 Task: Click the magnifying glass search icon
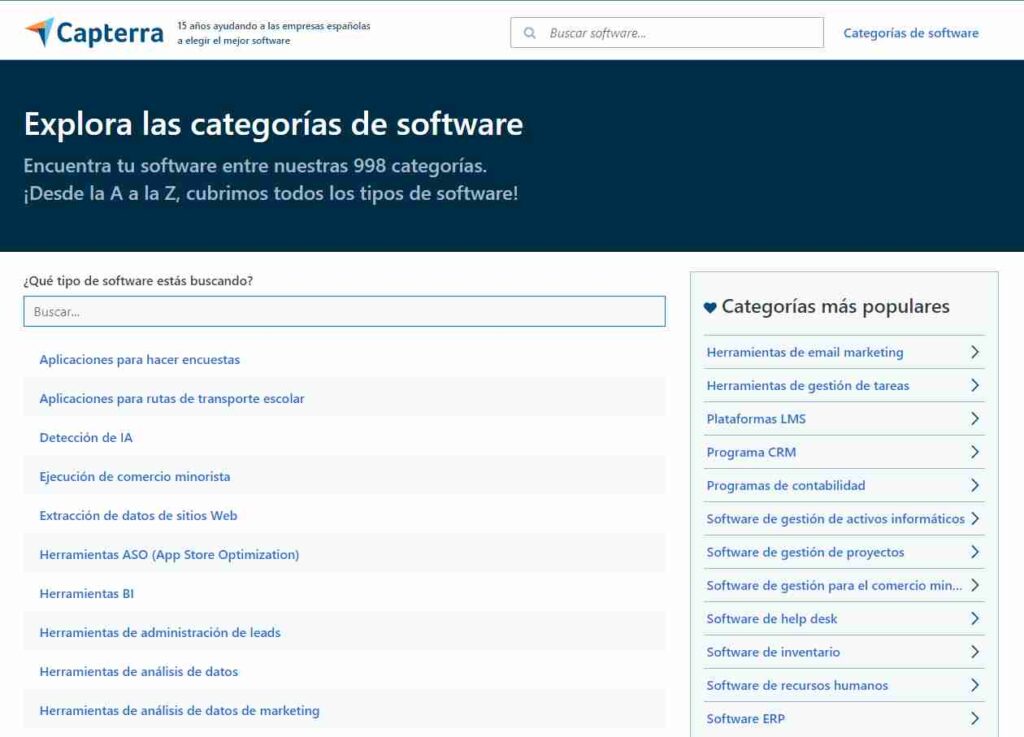point(529,33)
